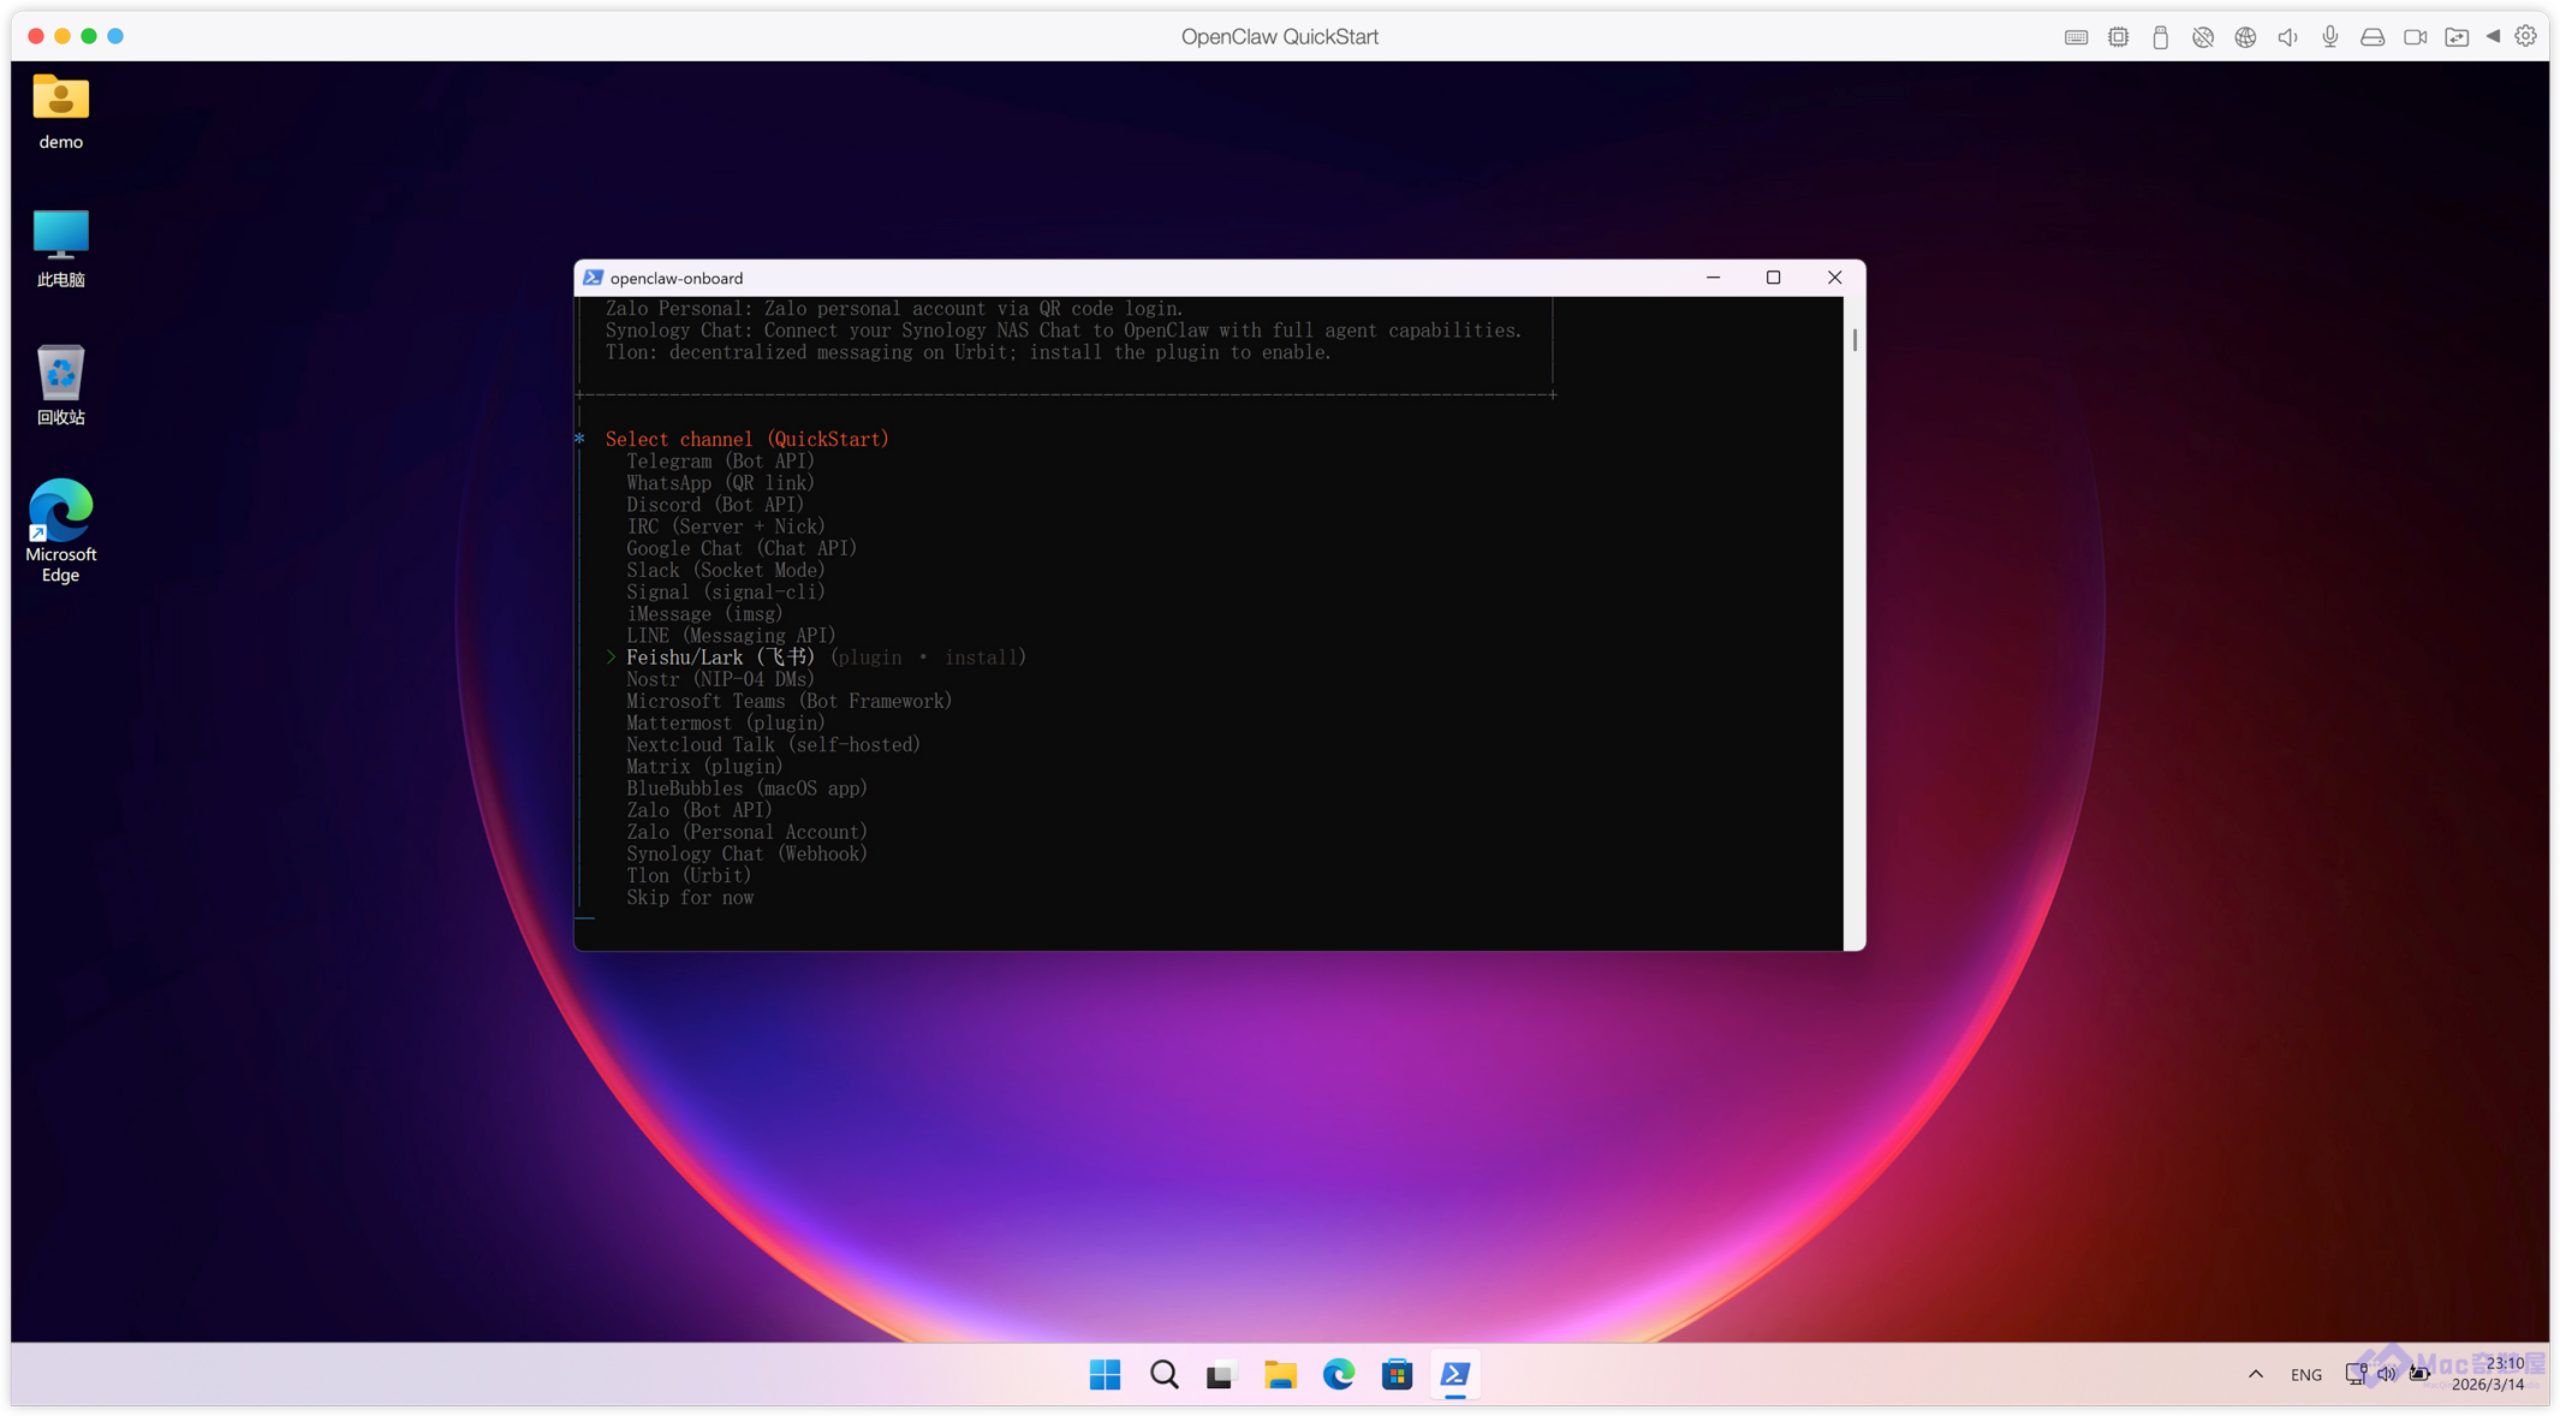Open the demo folder on desktop
2560x1416 pixels.
[60, 111]
